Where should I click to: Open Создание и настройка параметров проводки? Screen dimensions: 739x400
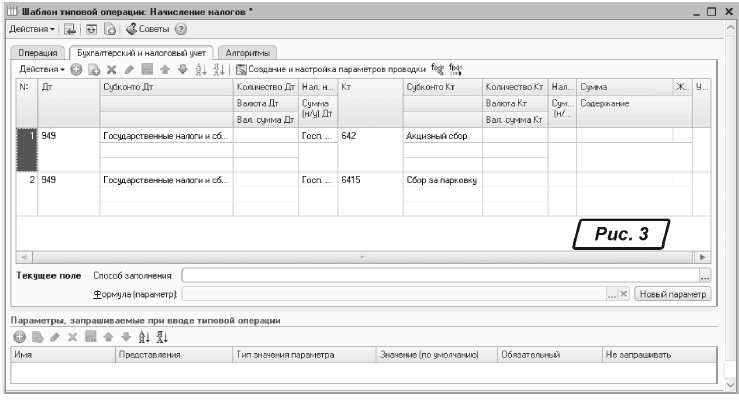point(329,70)
